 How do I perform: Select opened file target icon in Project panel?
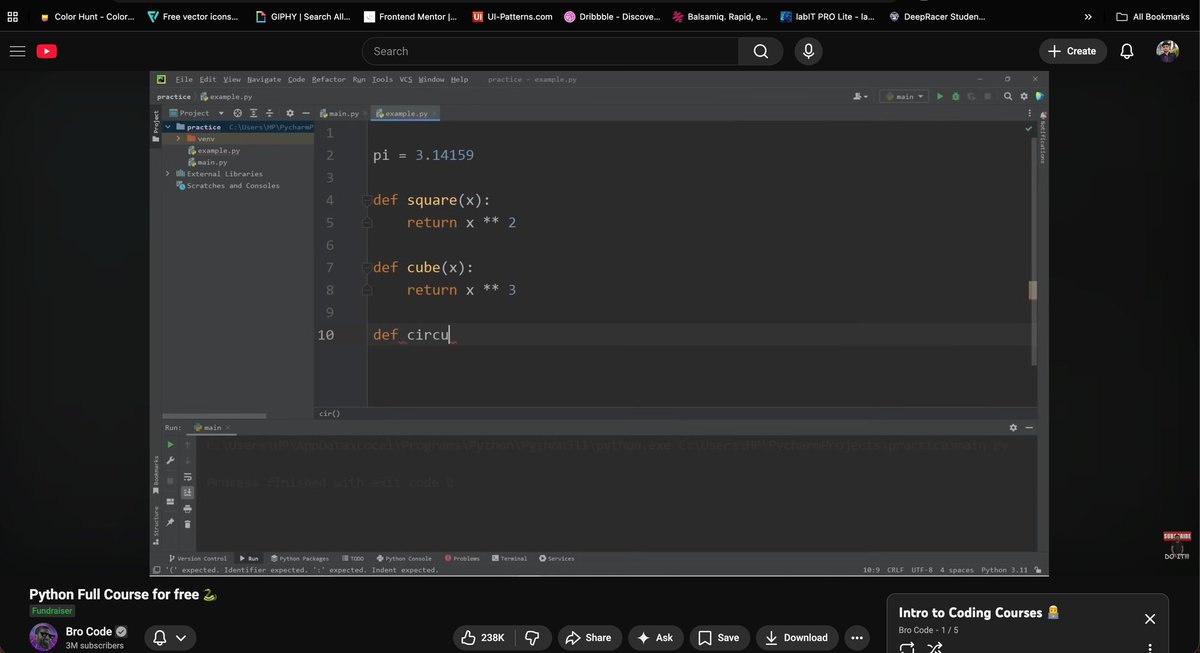point(238,113)
